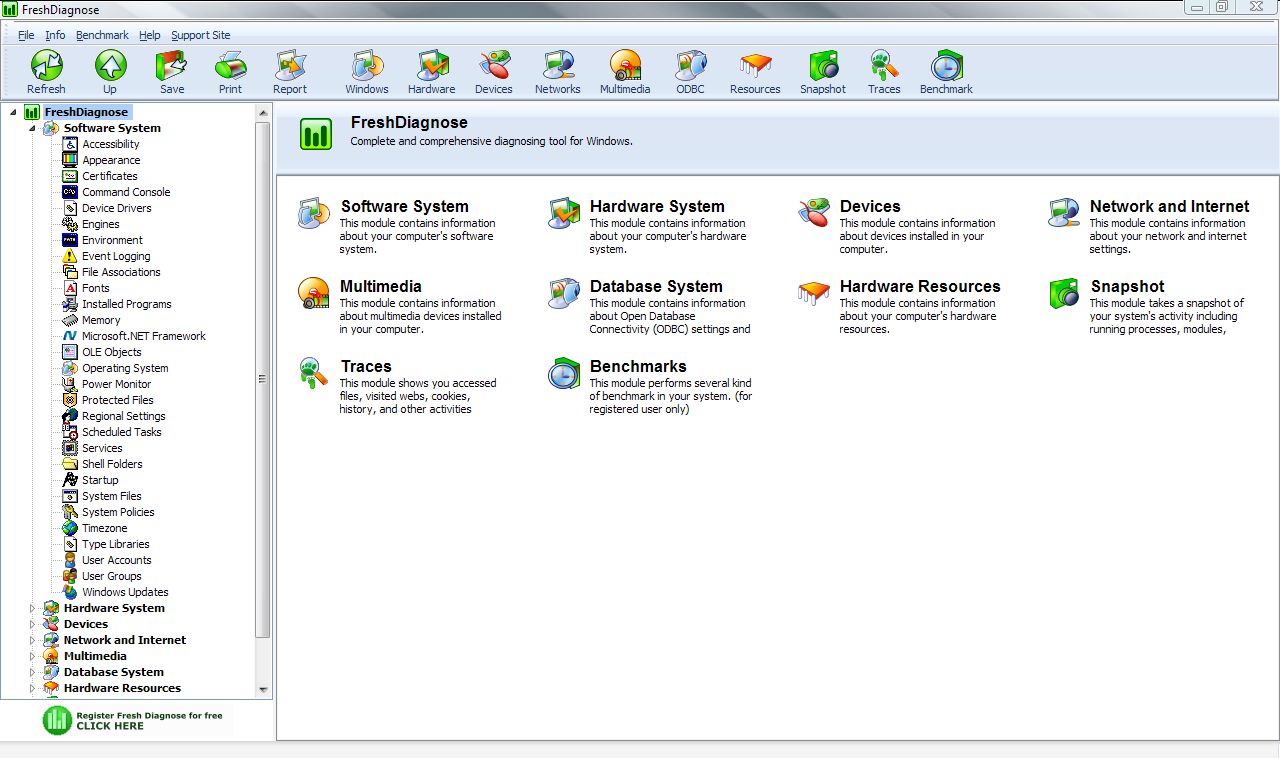Collapse the Software System tree node
The height and width of the screenshot is (758, 1280).
(x=32, y=128)
